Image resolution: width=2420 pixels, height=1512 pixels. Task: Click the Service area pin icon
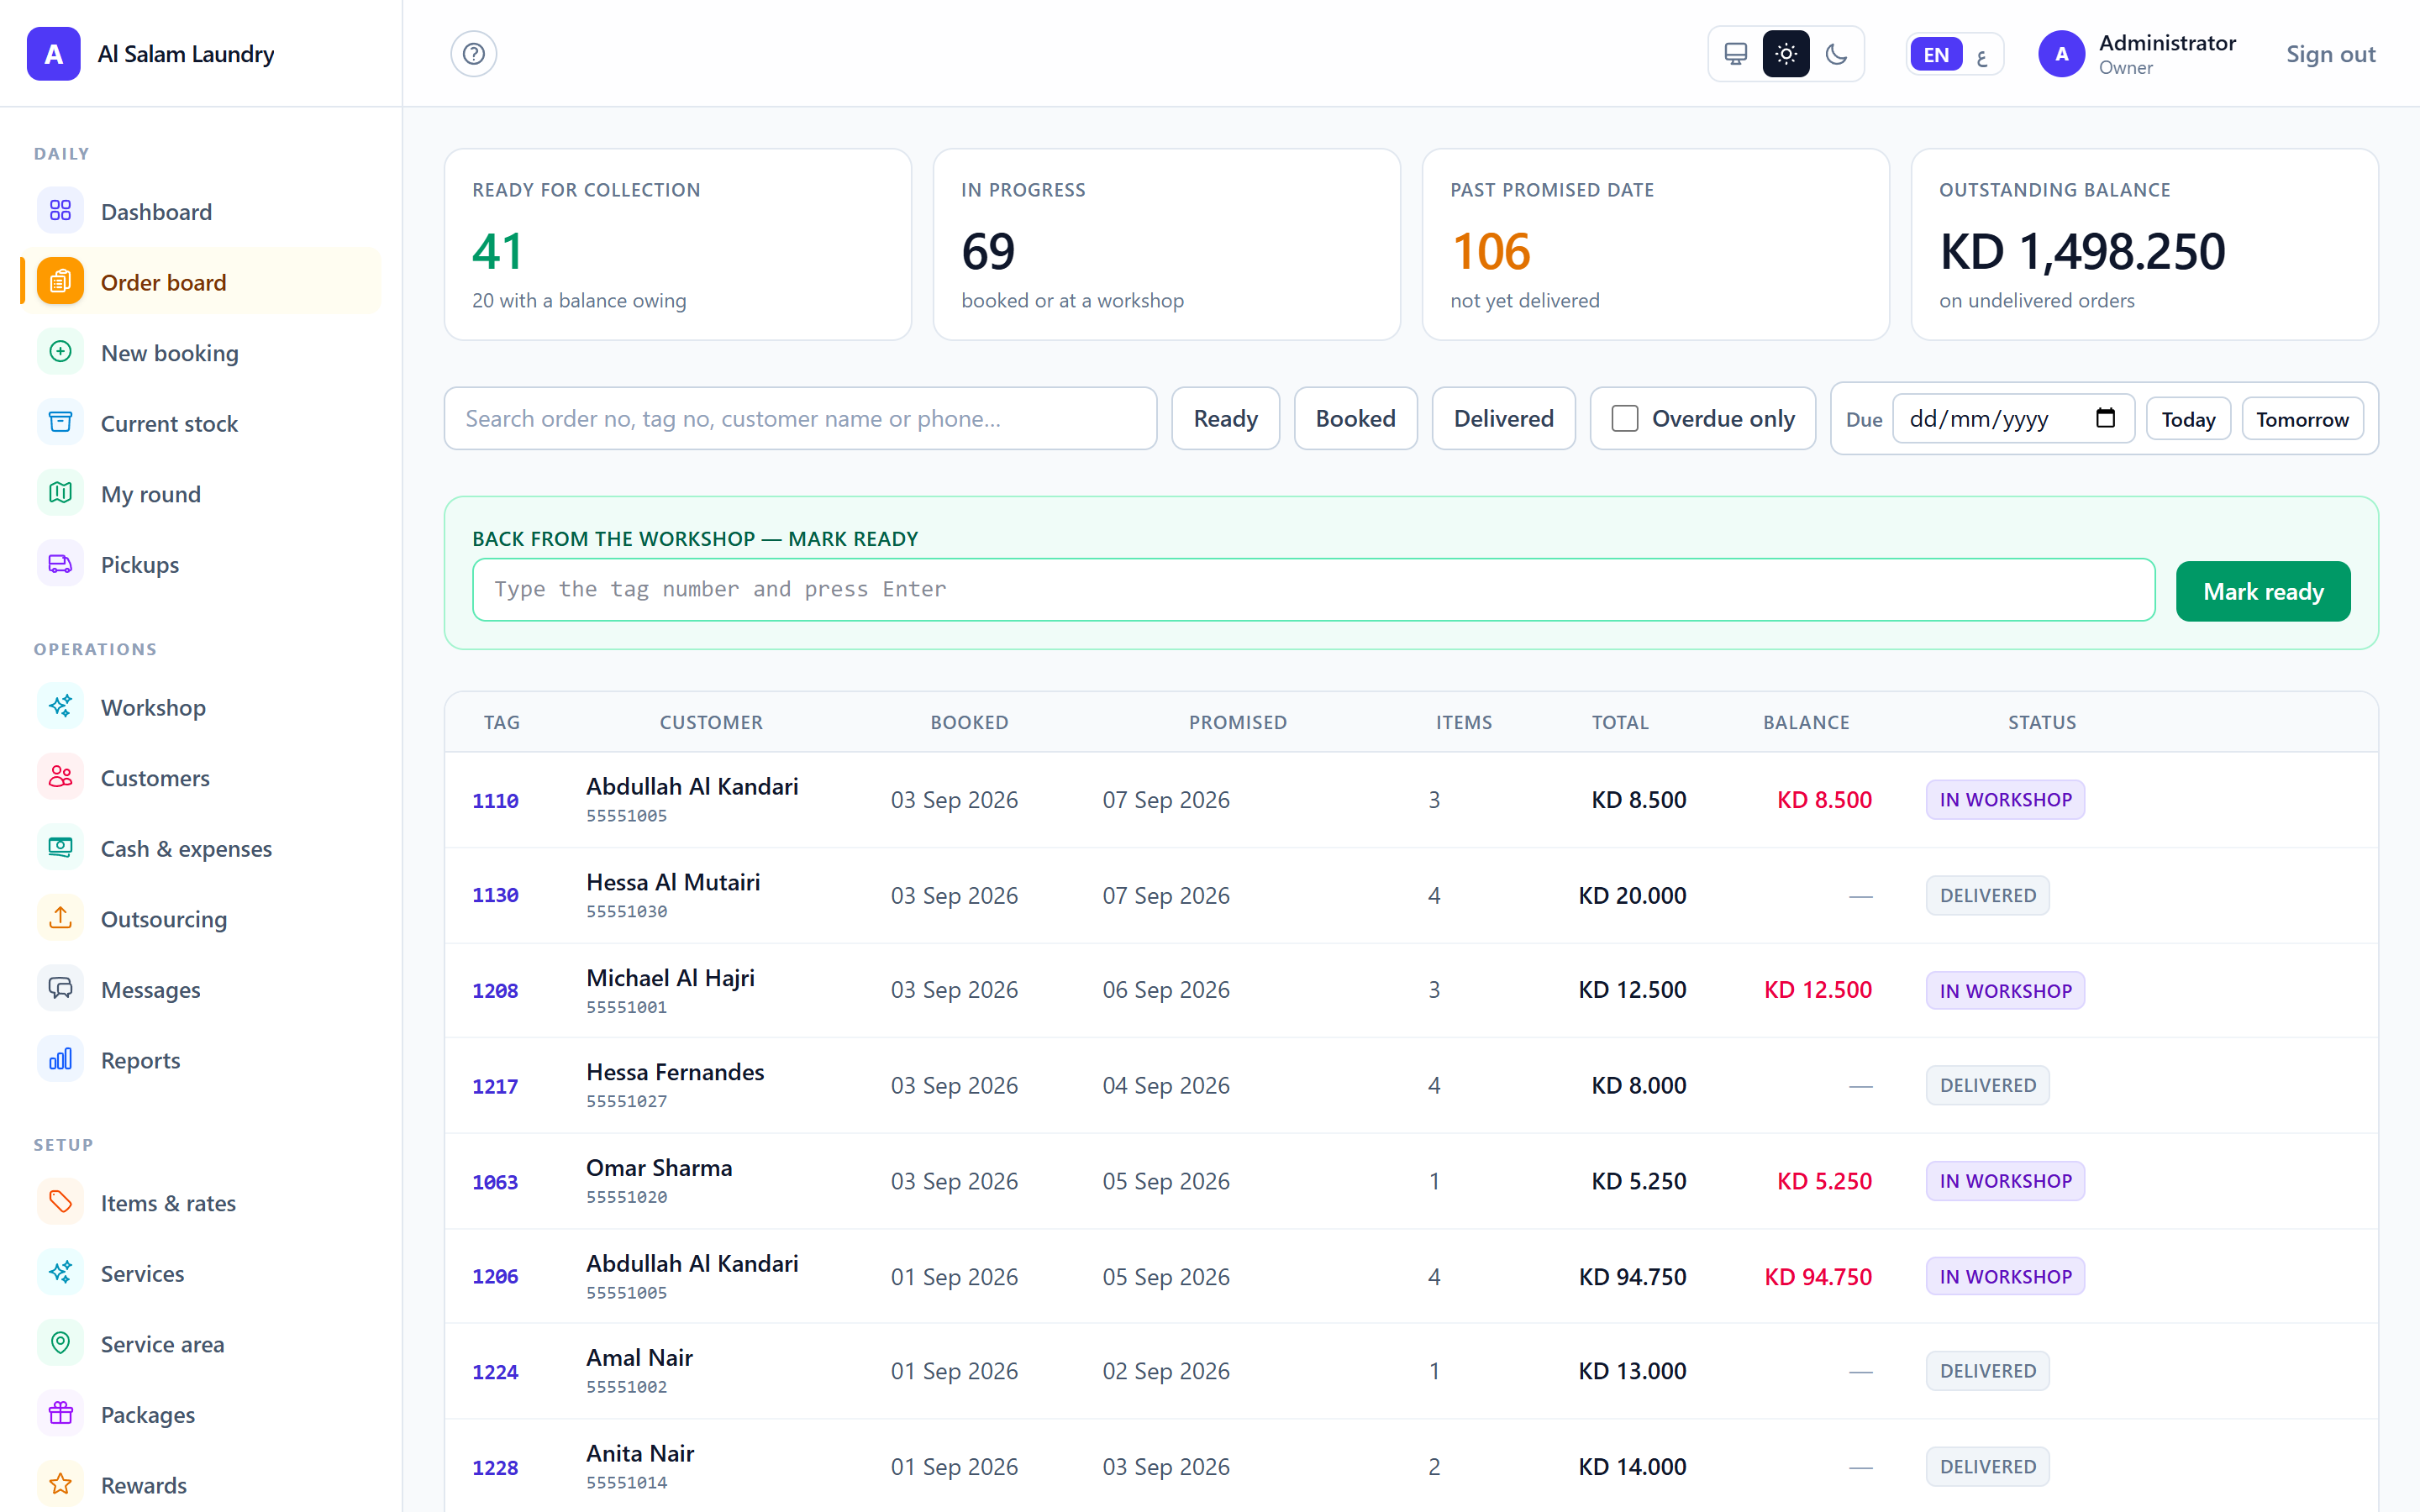point(60,1343)
